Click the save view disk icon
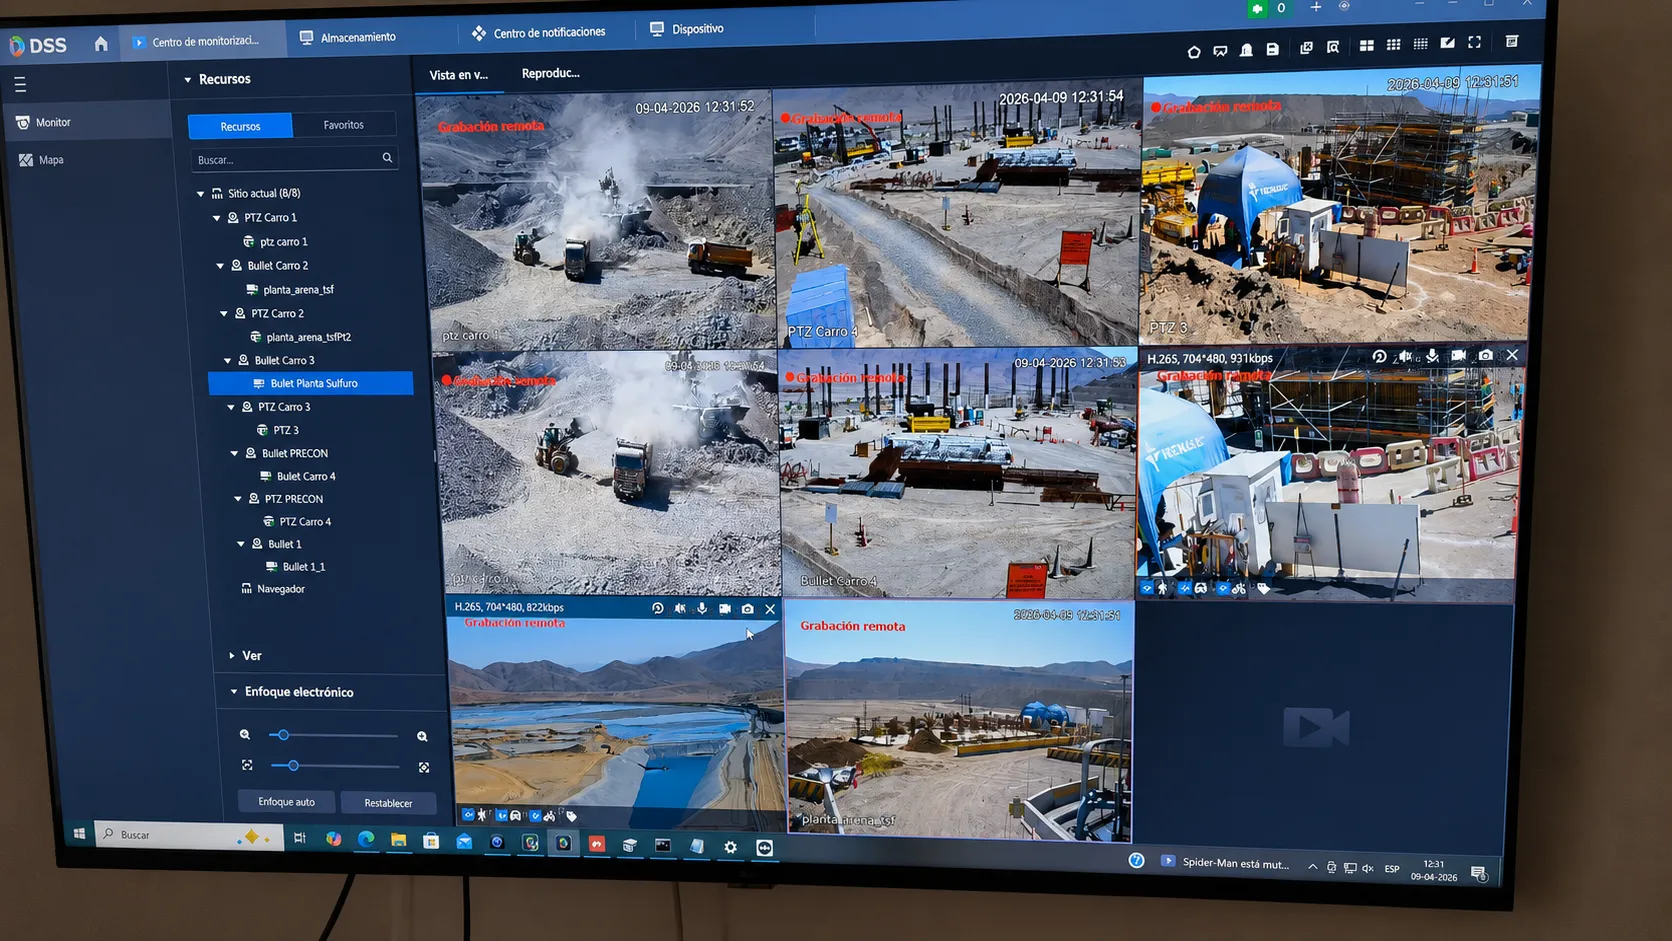Viewport: 1672px width, 941px height. 1272,49
